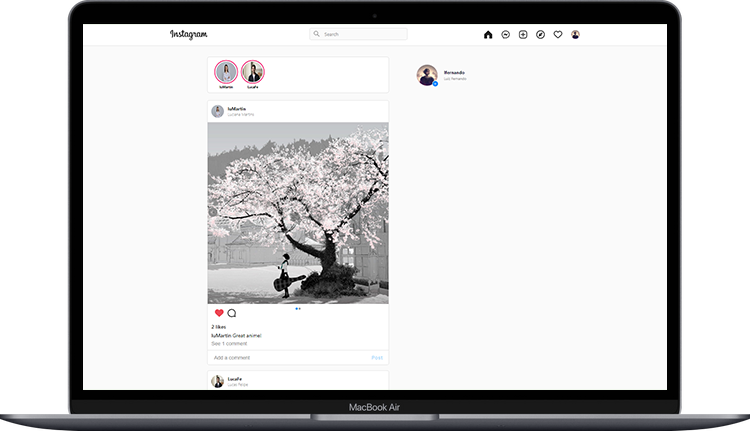Open profile avatar in top navigation
This screenshot has width=750, height=431.
[575, 34]
